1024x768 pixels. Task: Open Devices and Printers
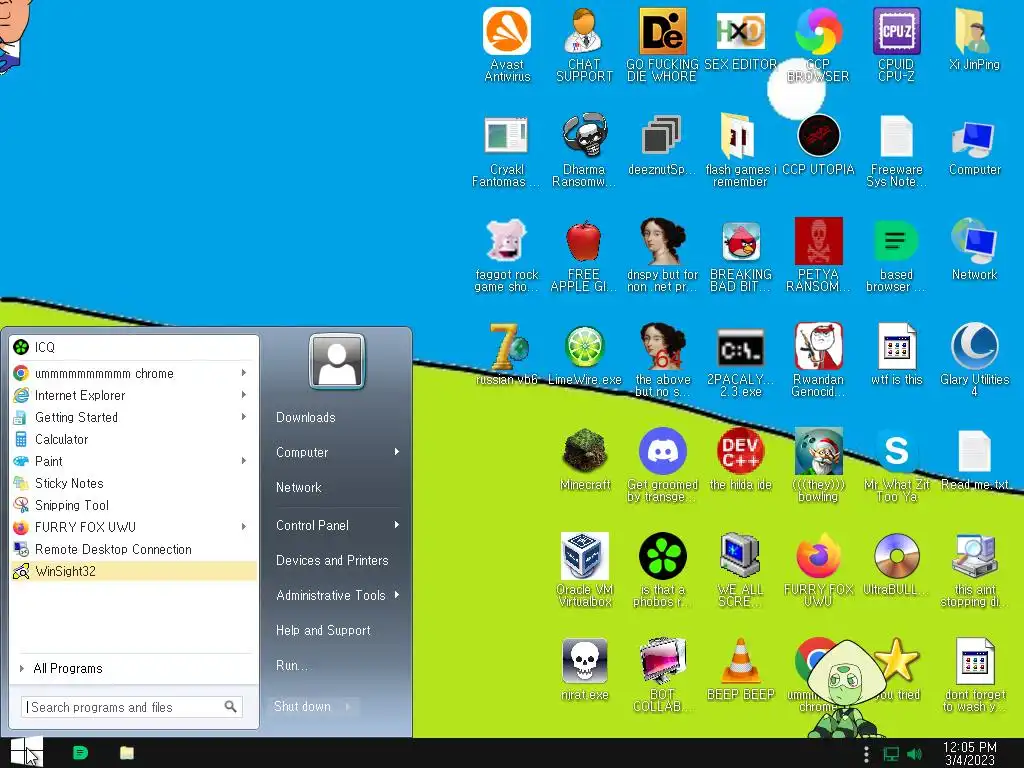(332, 560)
